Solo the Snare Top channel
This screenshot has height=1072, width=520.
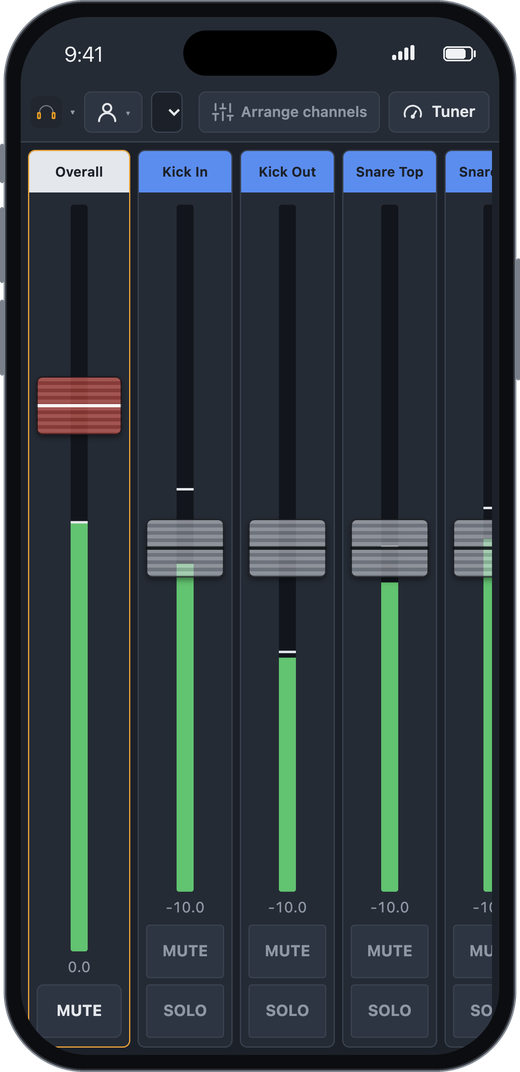click(x=389, y=1010)
